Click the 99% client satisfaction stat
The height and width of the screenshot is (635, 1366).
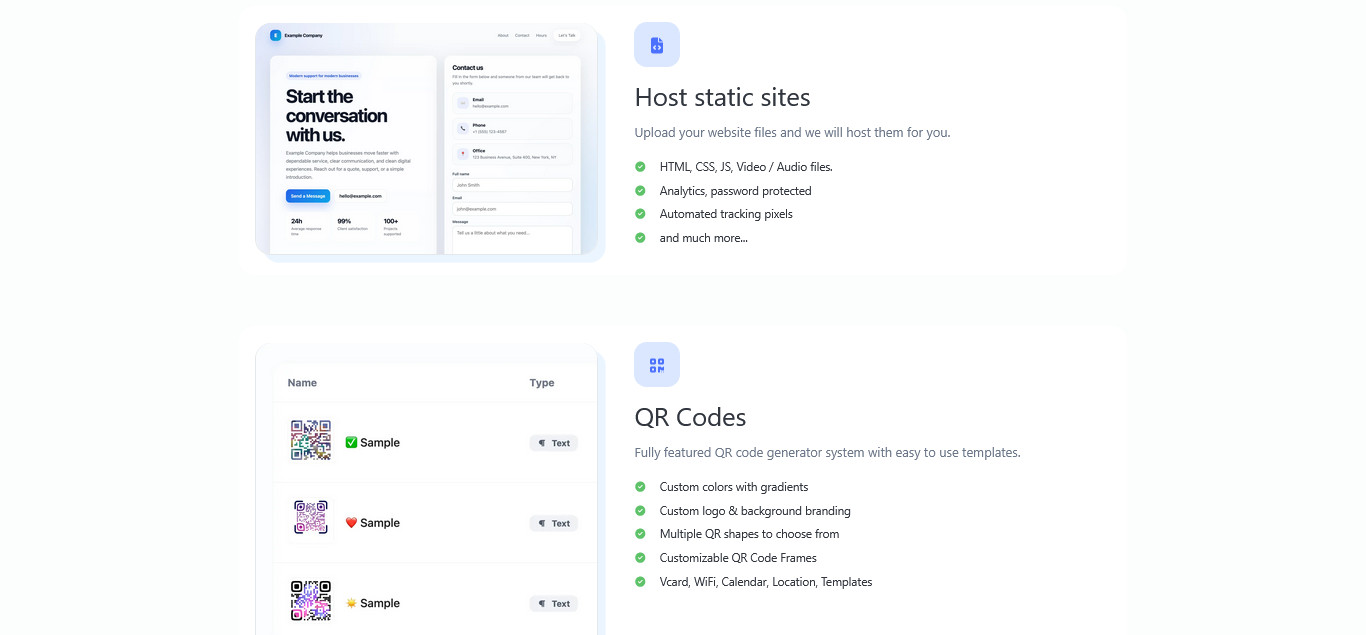click(x=352, y=225)
